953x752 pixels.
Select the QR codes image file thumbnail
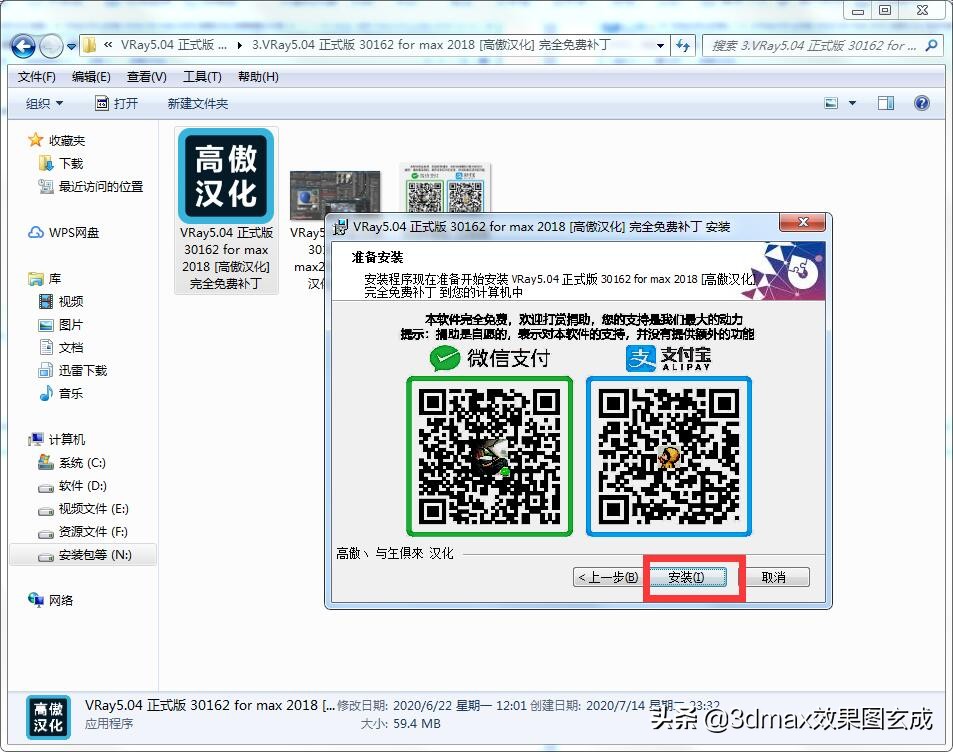(446, 188)
